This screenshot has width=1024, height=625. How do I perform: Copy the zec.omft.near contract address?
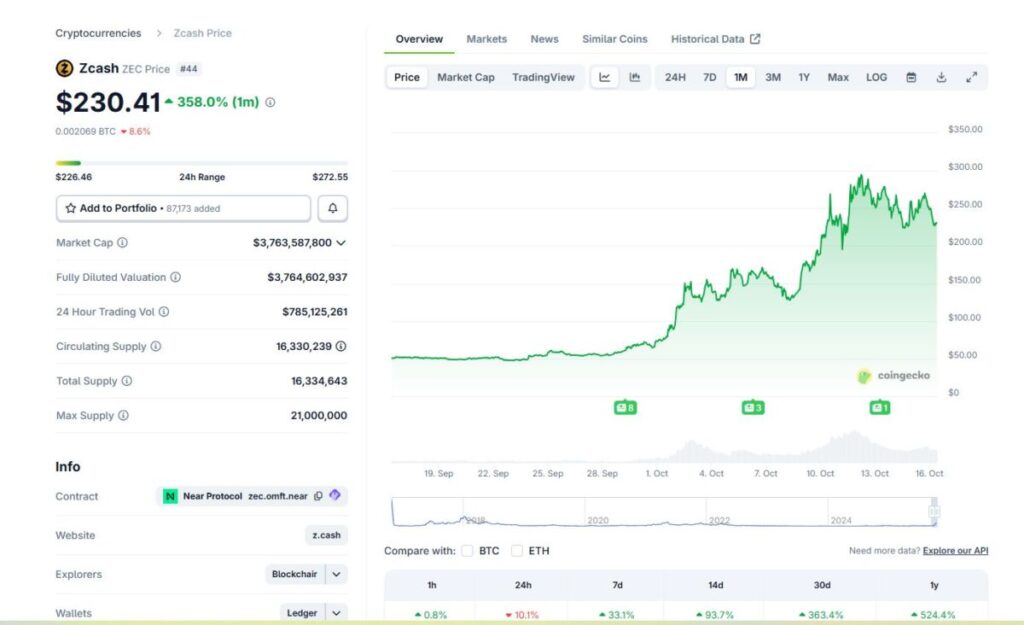[318, 496]
